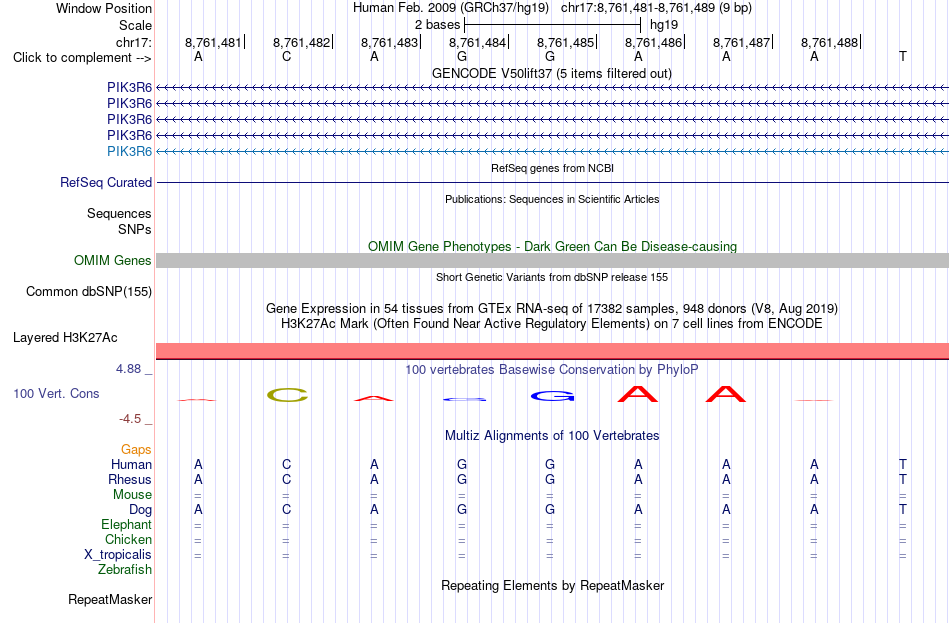Click the 'Elephant' species row label
The image size is (950, 623).
point(127,525)
